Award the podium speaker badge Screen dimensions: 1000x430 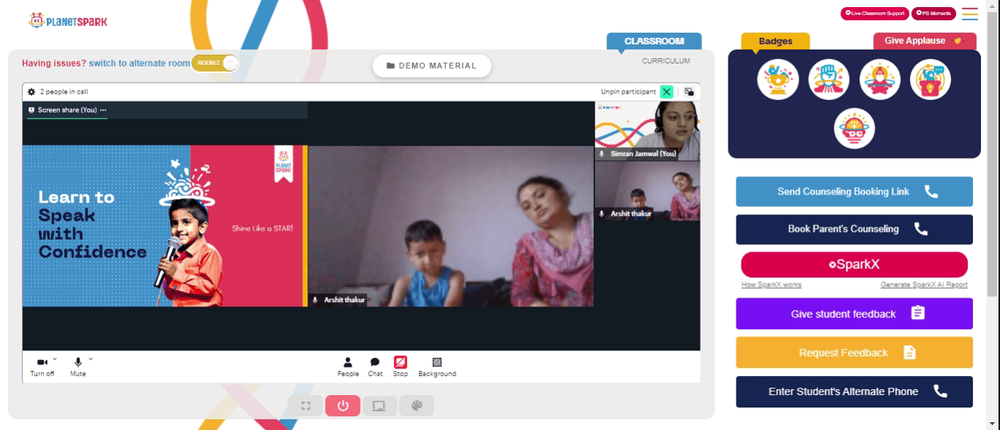(930, 79)
